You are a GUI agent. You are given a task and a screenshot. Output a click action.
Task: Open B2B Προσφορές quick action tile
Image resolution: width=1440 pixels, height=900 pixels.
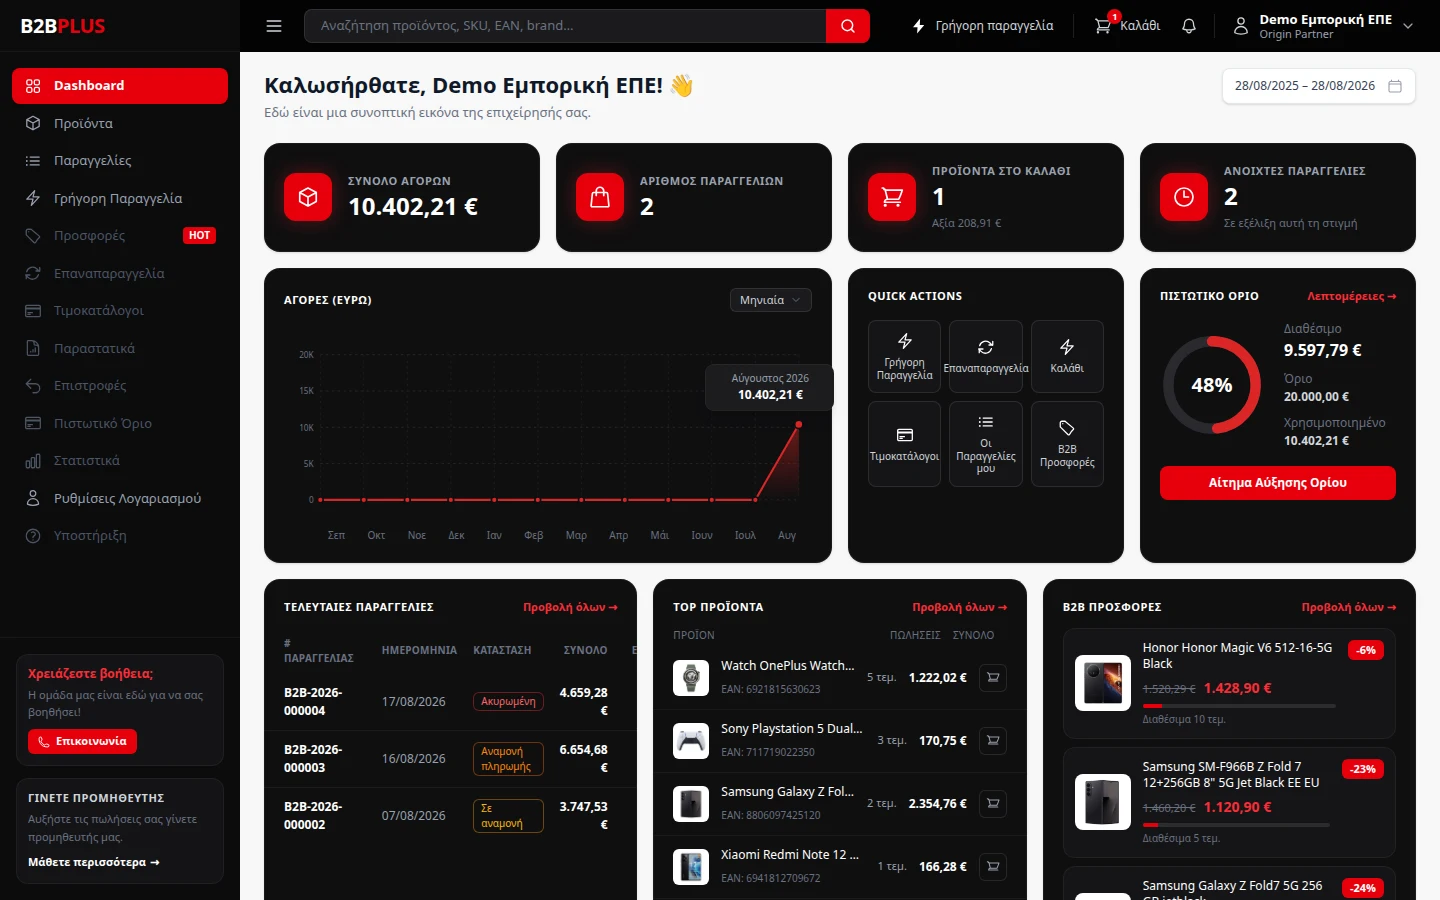coord(1067,444)
